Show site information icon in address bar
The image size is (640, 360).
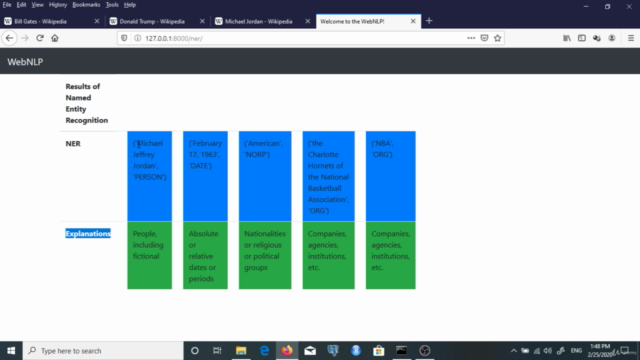click(138, 38)
